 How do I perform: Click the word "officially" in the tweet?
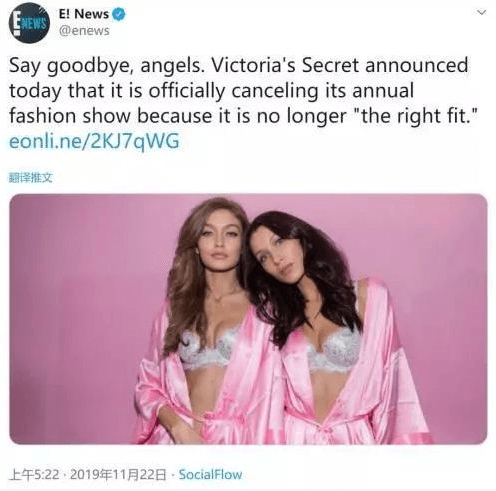click(187, 91)
